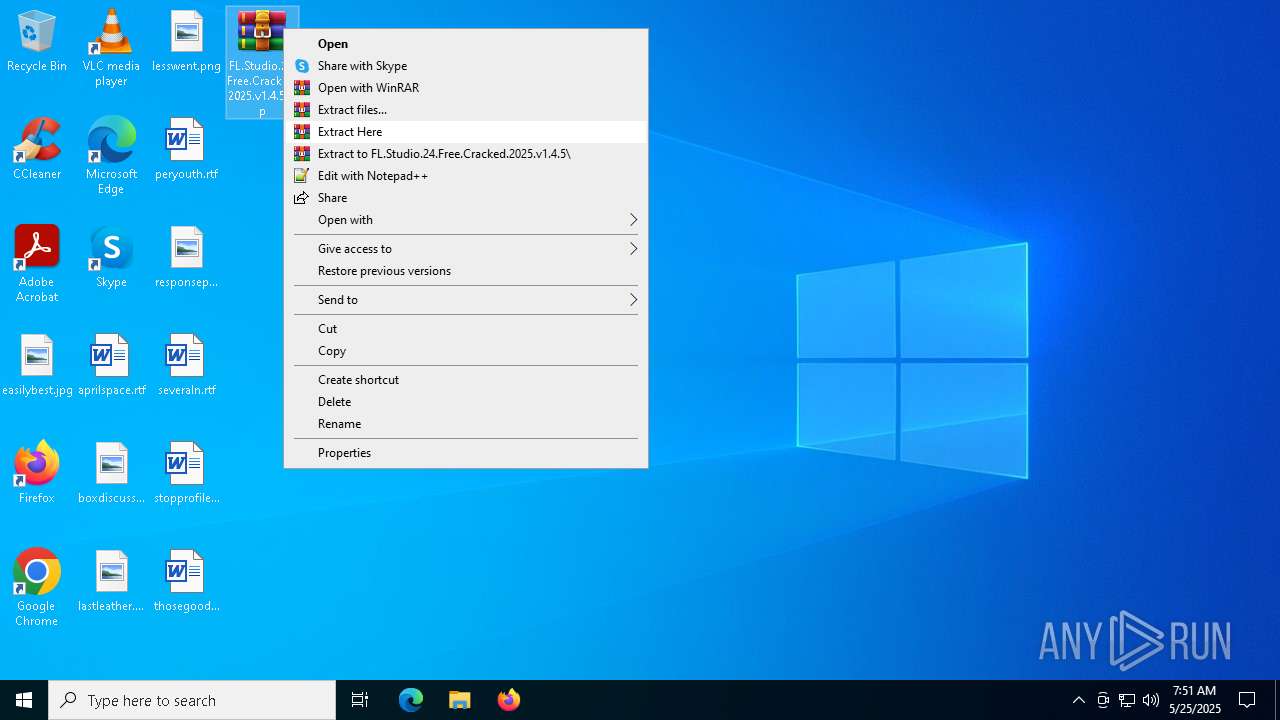1280x720 pixels.
Task: Select the severaln.rtf document icon
Action: (186, 365)
